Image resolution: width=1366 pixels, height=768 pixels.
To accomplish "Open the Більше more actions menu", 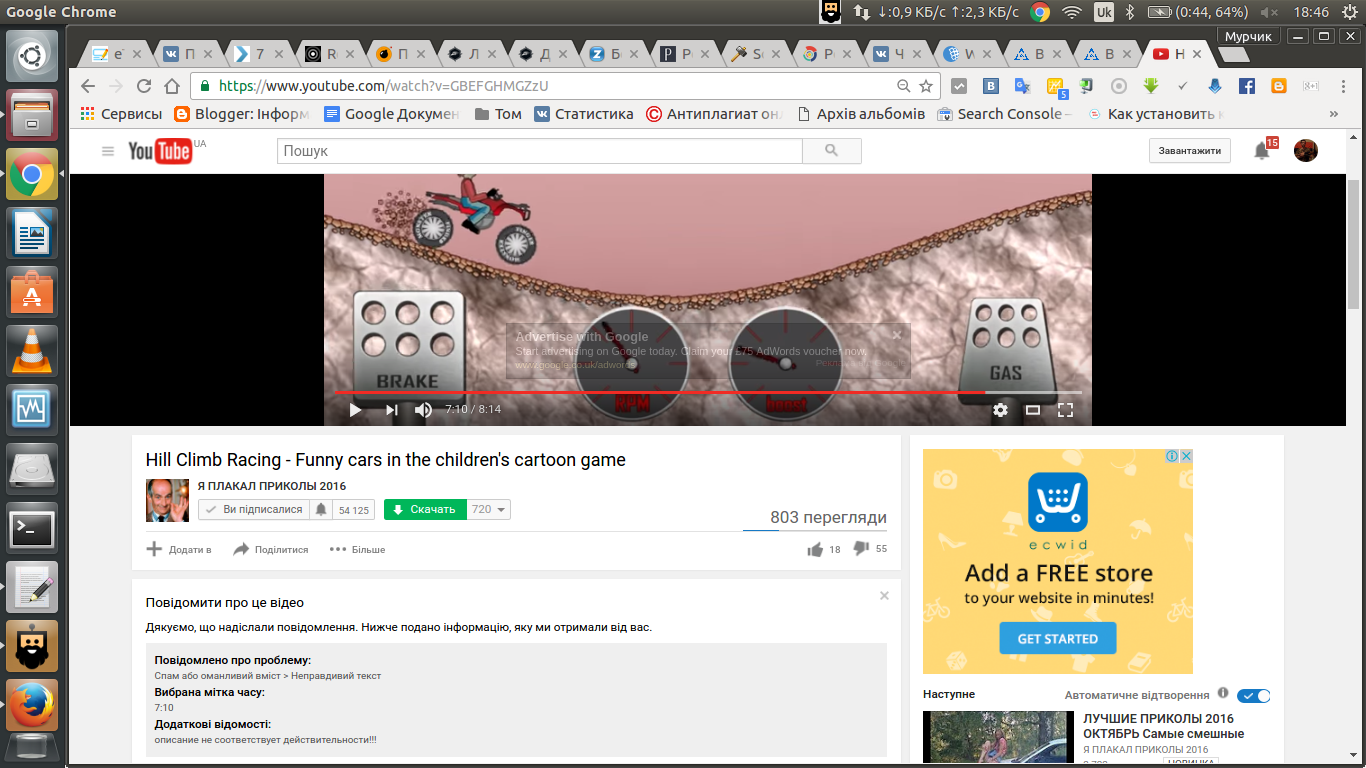I will point(357,549).
